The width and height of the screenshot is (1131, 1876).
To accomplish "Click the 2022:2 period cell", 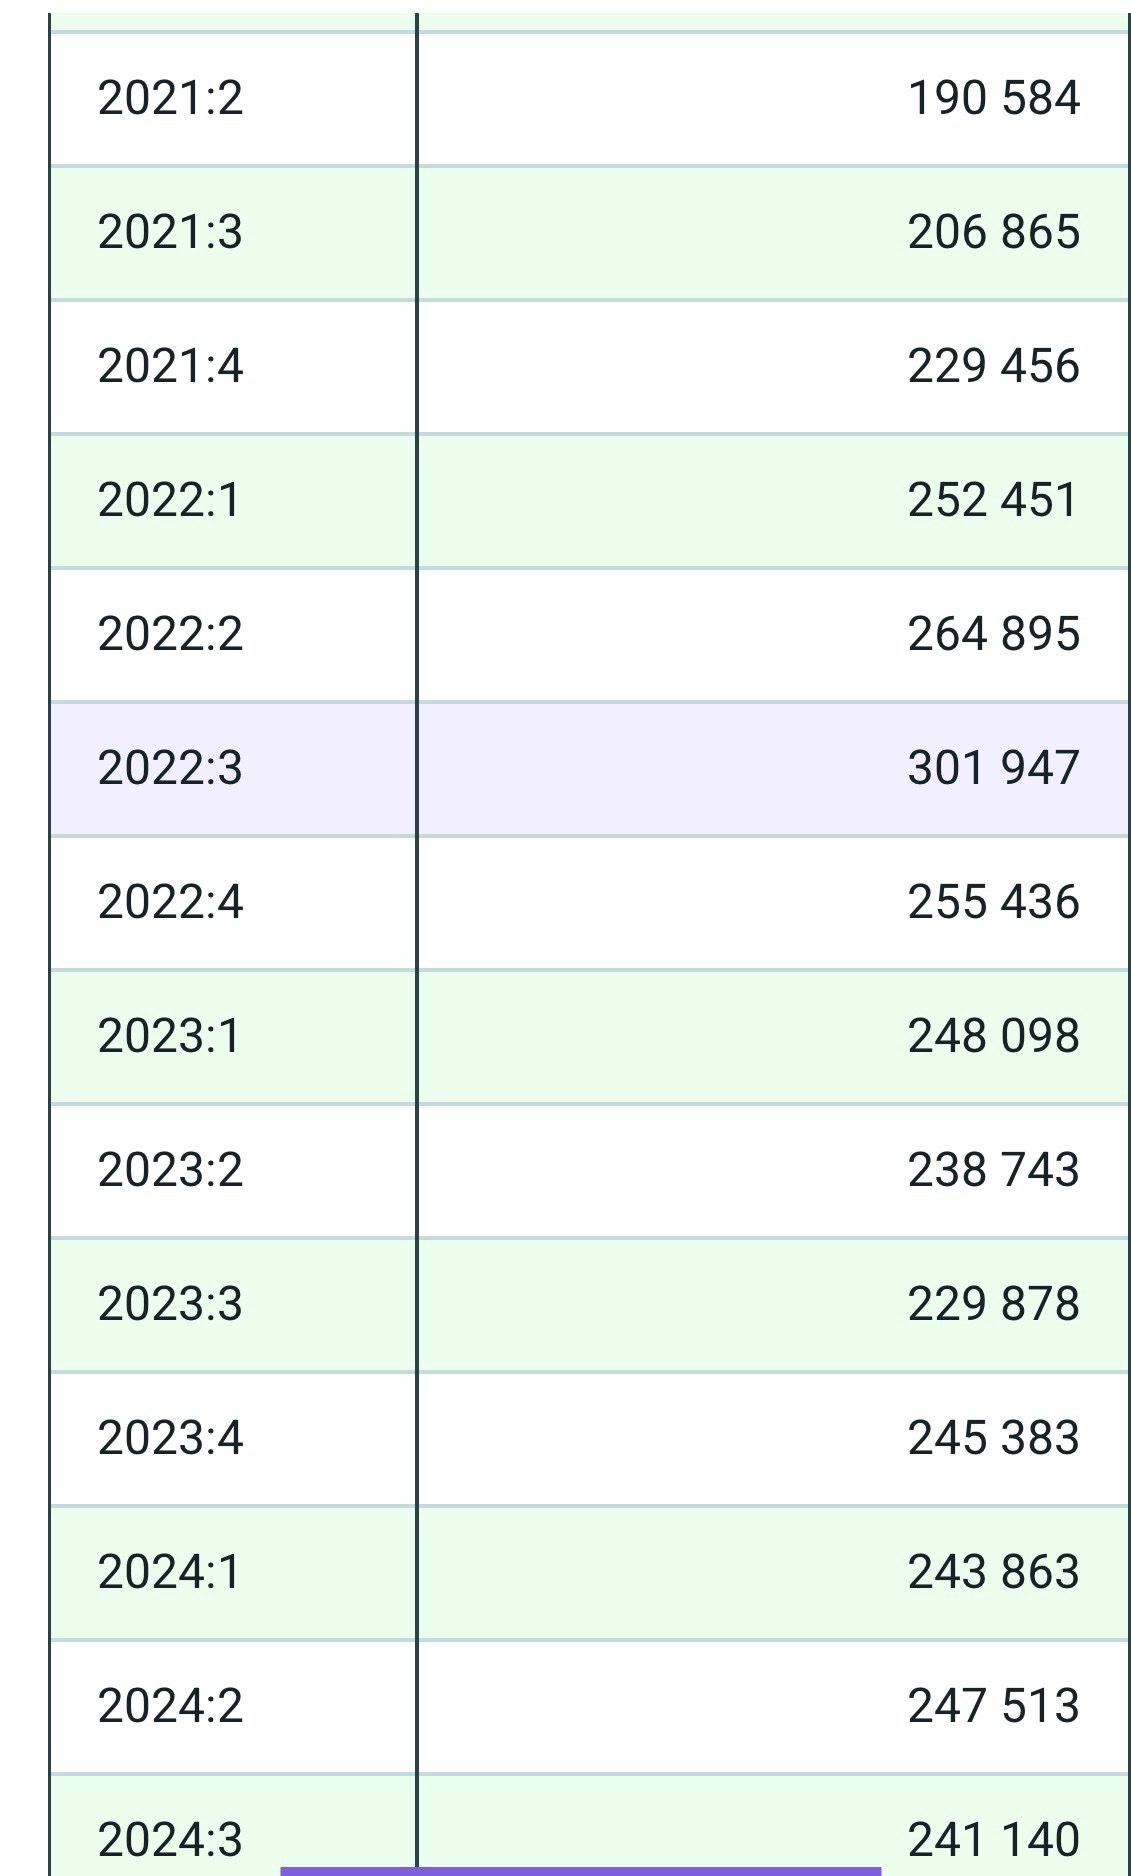I will click(x=171, y=634).
